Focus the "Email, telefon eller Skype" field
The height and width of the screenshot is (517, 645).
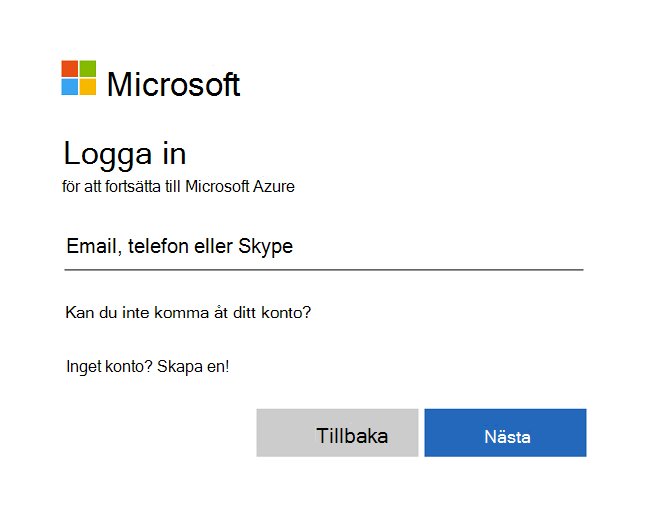pyautogui.click(x=323, y=246)
